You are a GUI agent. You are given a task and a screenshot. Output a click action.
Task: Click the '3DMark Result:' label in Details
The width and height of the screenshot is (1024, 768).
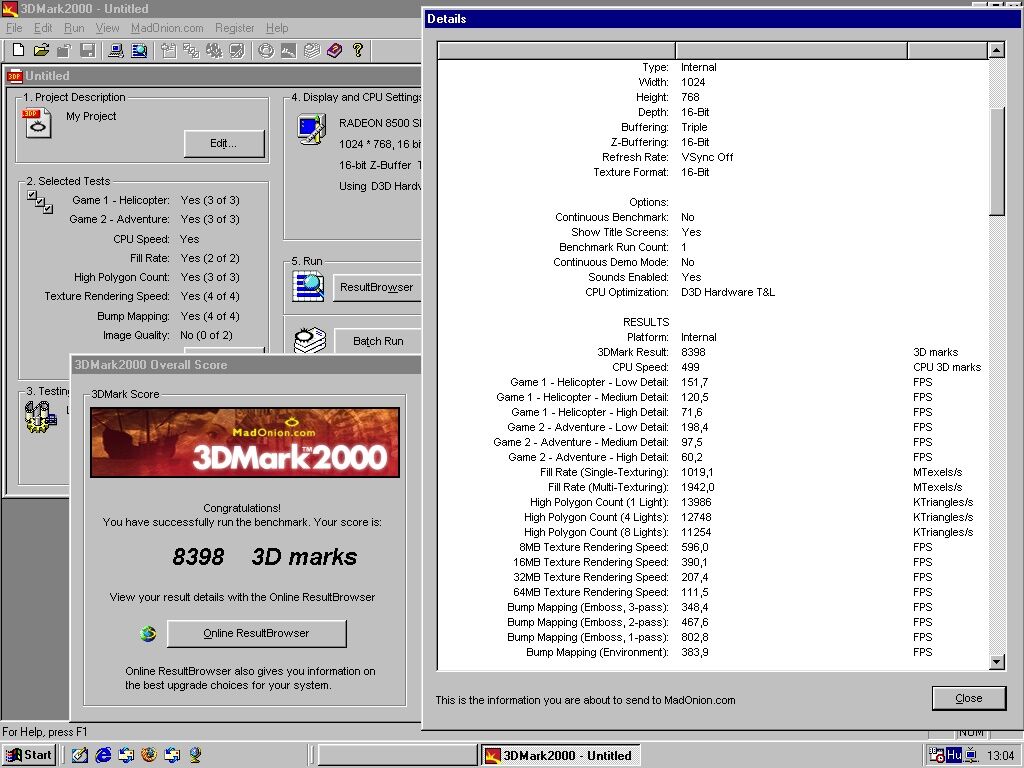point(633,352)
